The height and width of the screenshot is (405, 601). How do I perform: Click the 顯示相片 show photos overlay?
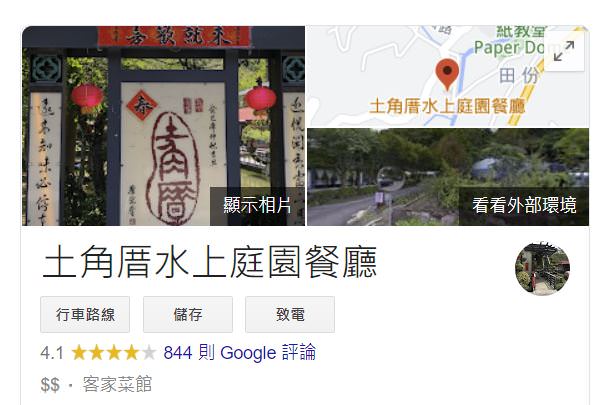coord(257,206)
